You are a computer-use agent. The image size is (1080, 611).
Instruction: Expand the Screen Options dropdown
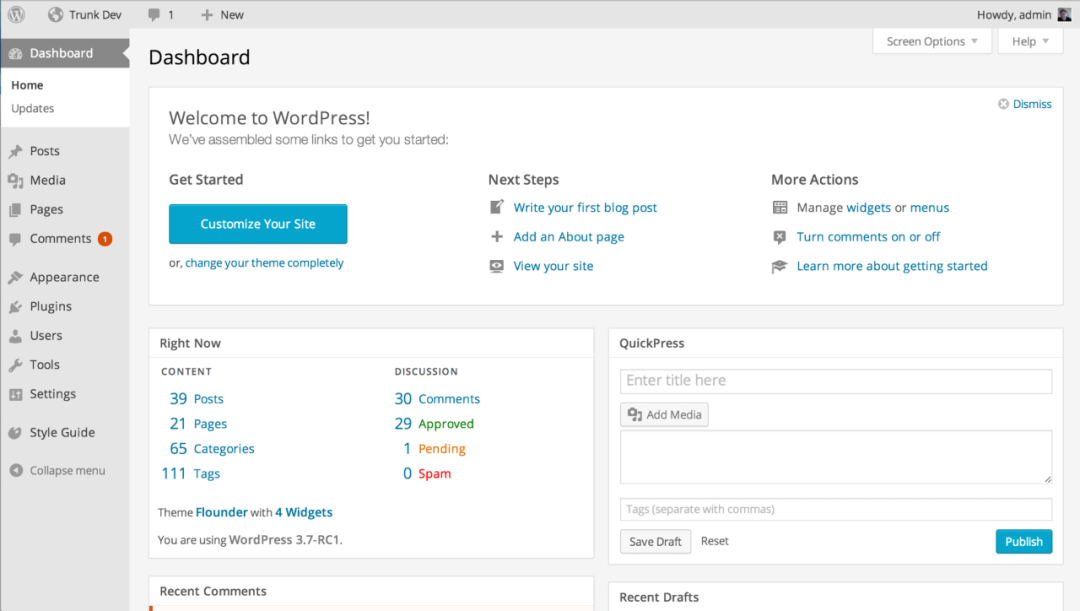tap(932, 41)
